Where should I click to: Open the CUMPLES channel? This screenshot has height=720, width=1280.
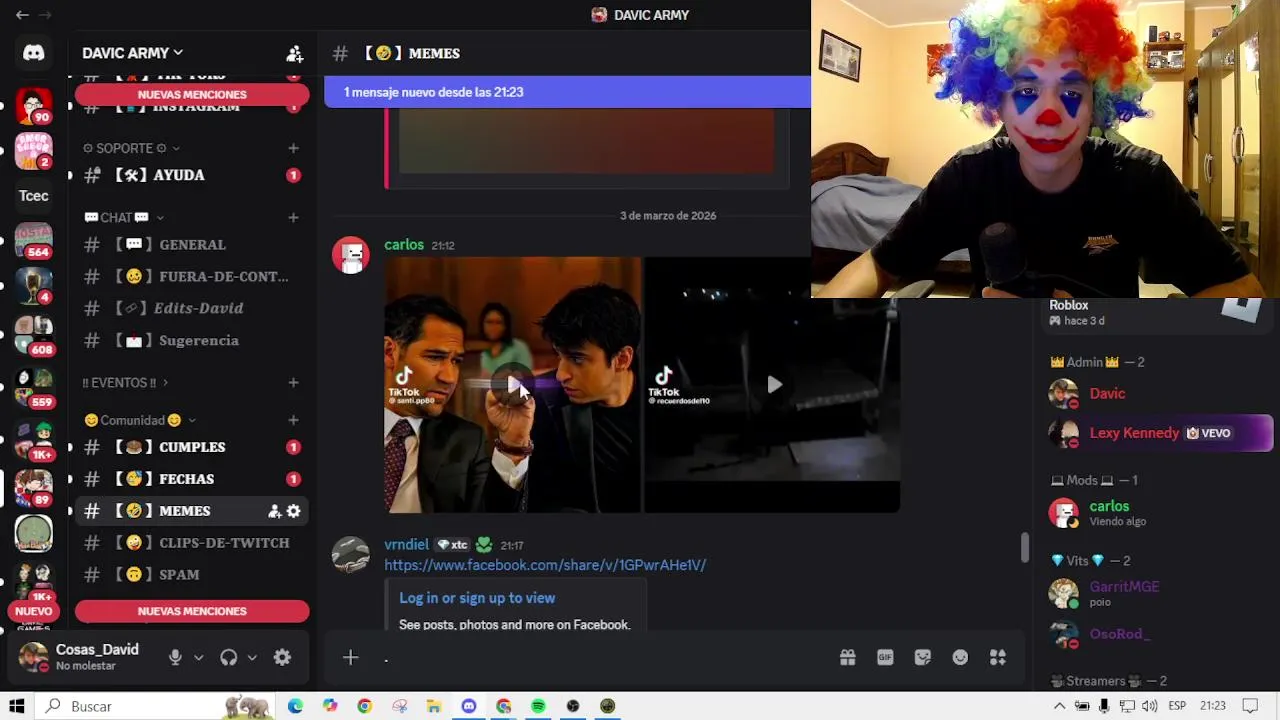pos(190,447)
